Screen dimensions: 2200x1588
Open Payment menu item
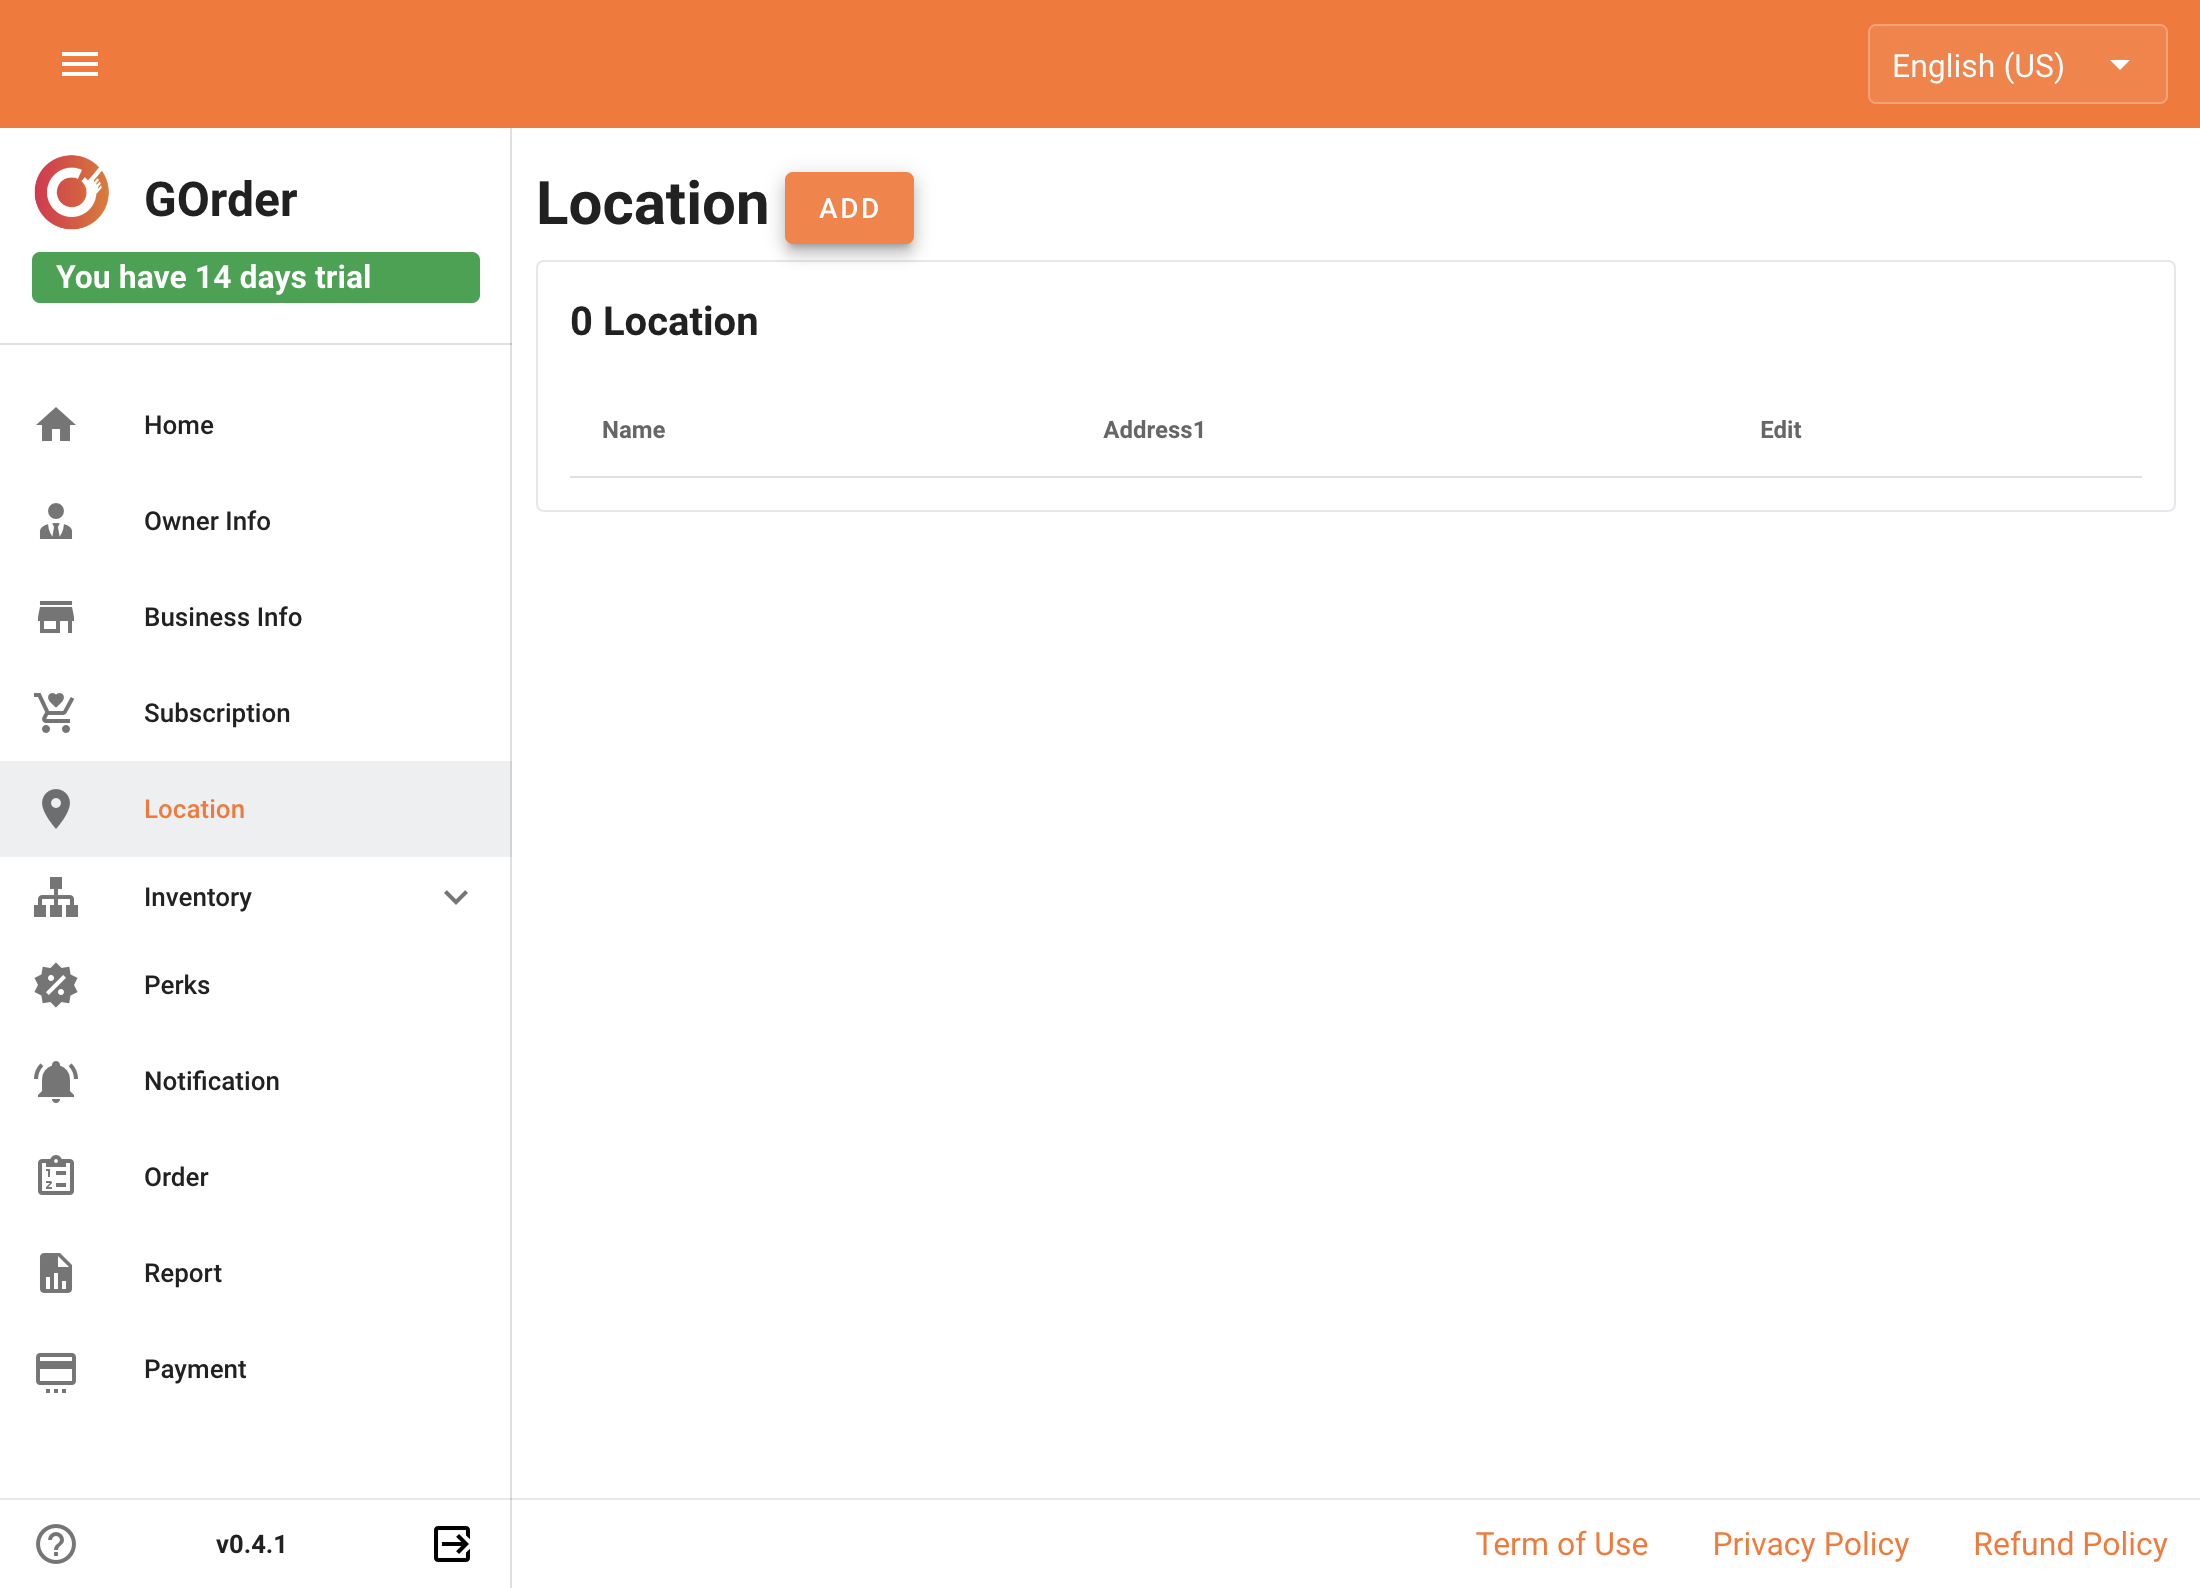click(x=256, y=1369)
